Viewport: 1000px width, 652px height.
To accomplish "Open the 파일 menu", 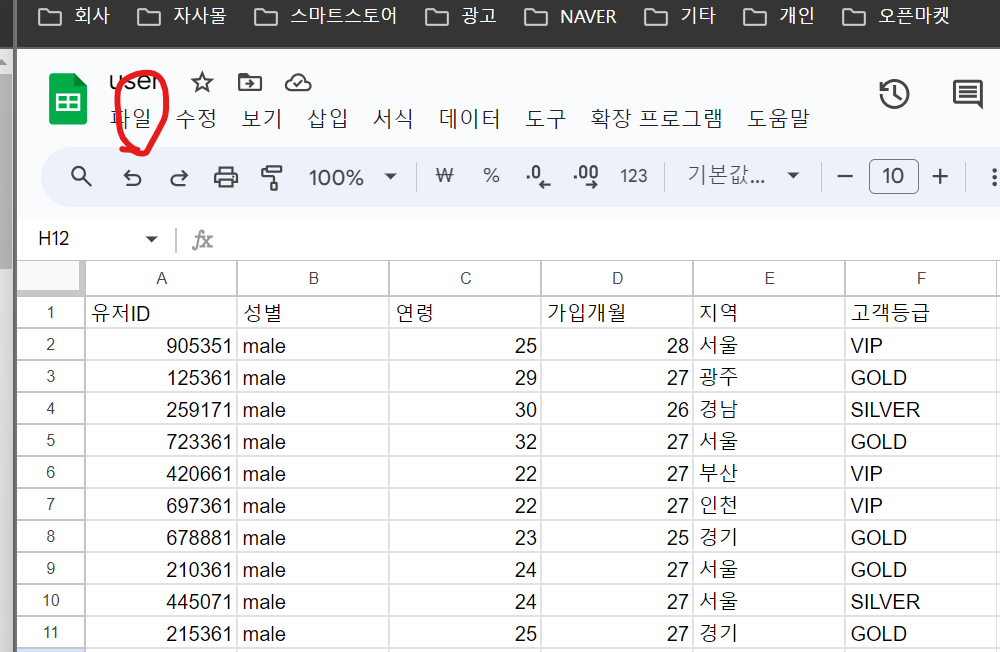I will point(131,119).
